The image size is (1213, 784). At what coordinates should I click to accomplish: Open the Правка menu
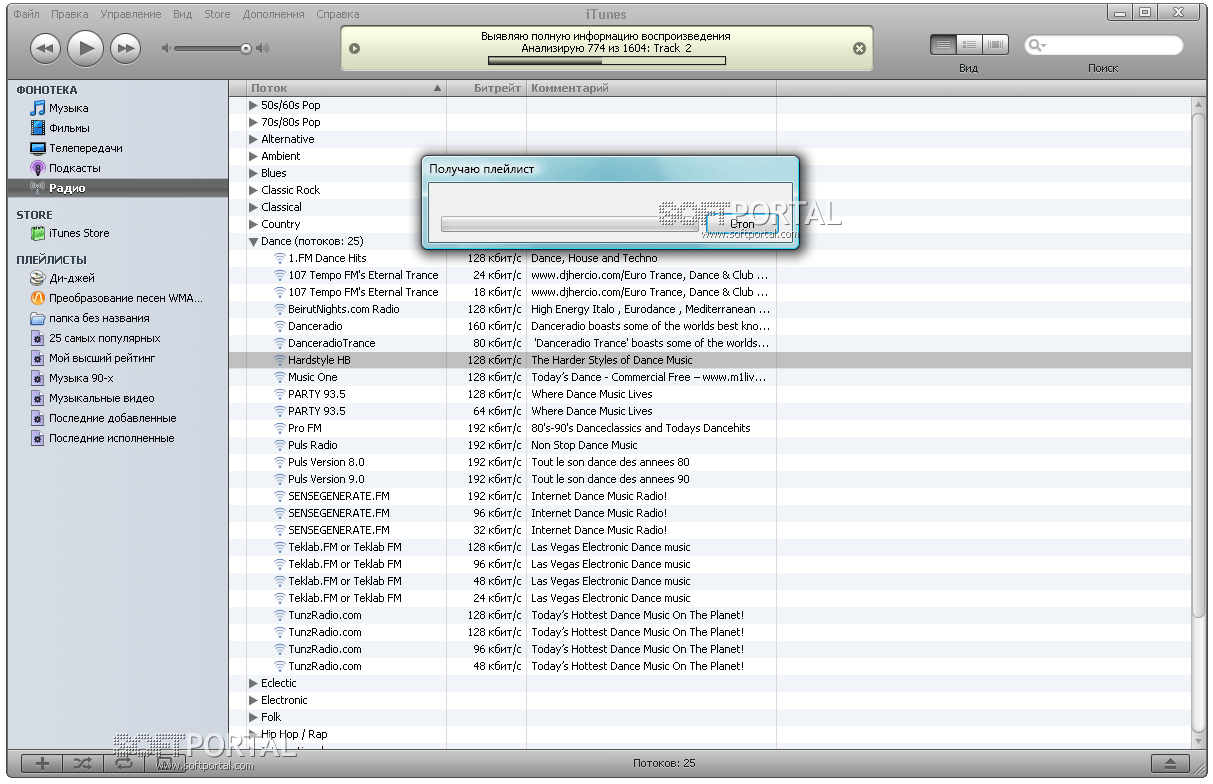pyautogui.click(x=69, y=14)
